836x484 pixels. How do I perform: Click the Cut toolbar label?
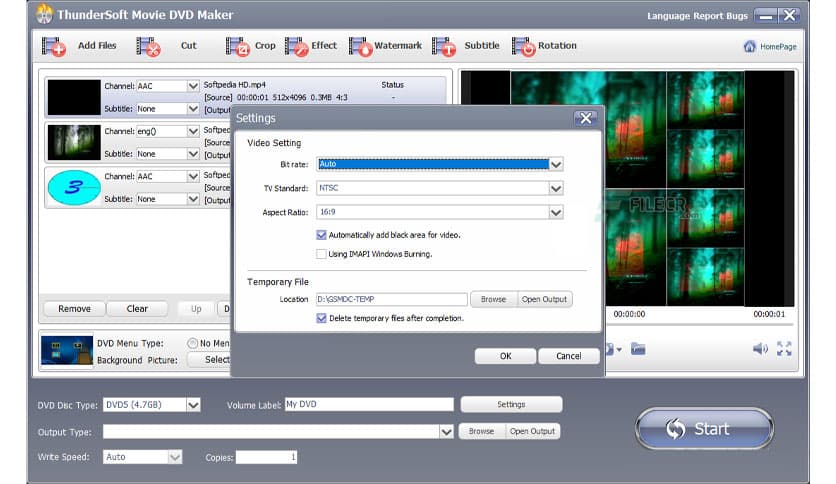188,46
